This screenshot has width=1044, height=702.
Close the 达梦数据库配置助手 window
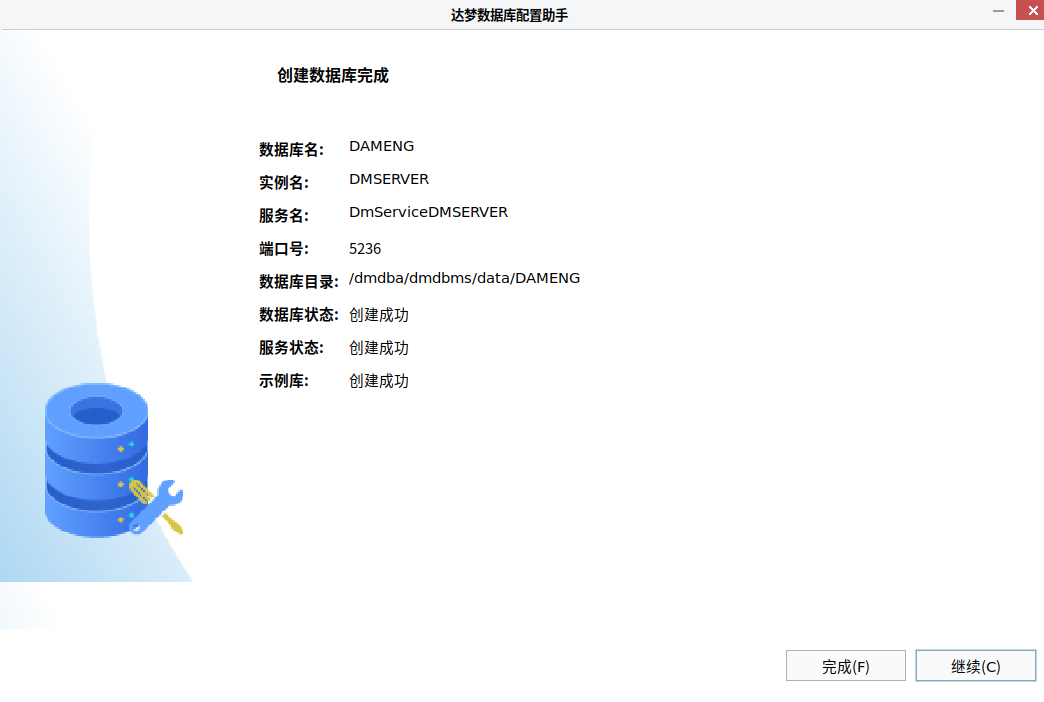pos(1030,10)
